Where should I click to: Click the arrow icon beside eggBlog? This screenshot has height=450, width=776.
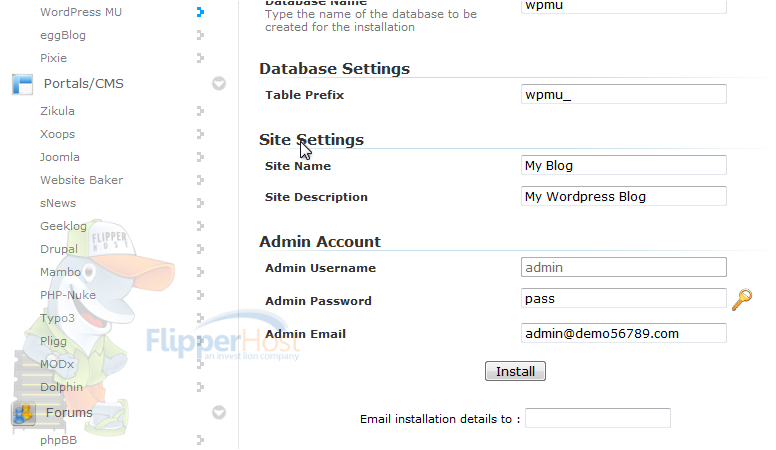200,35
